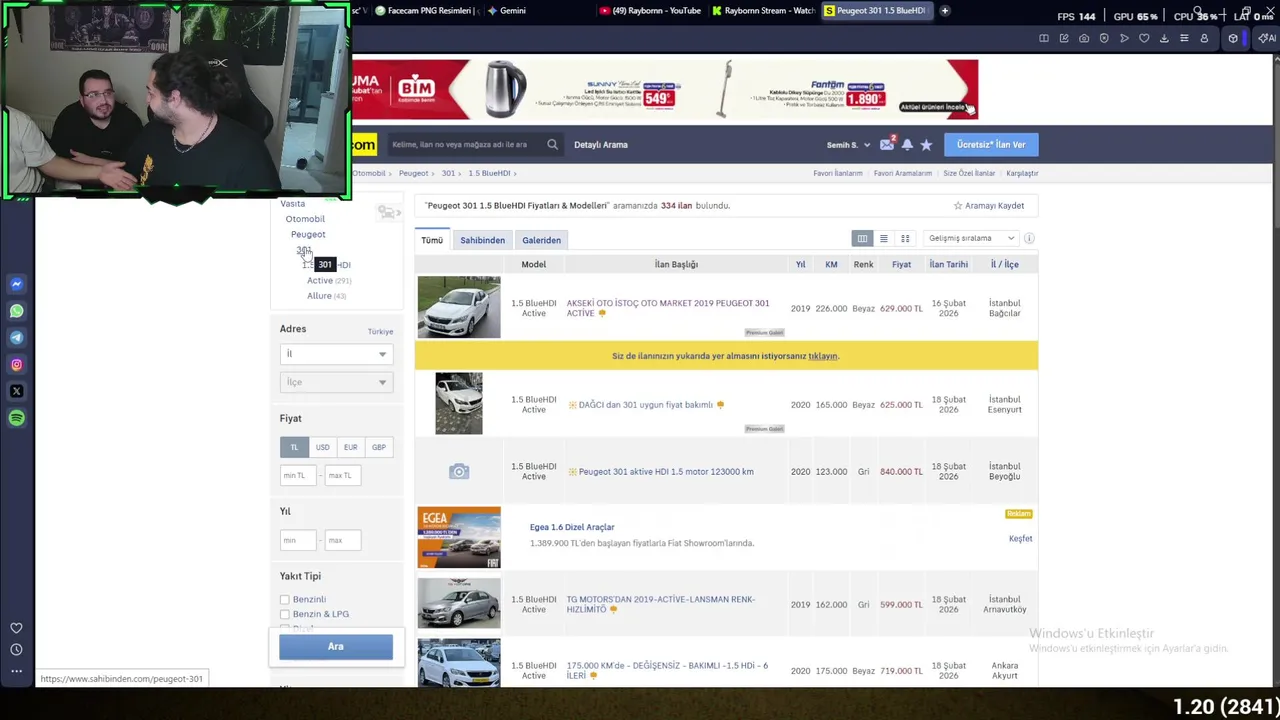The width and height of the screenshot is (1280, 720).
Task: Open new browser tab plus button
Action: pyautogui.click(x=944, y=11)
